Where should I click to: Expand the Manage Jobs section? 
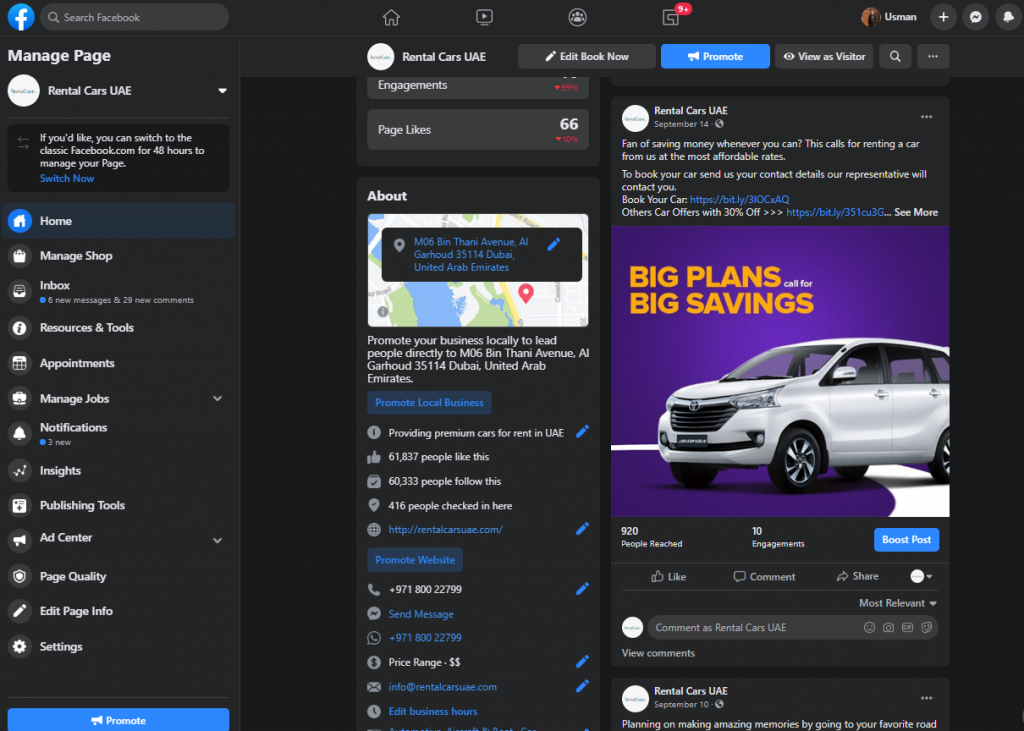[217, 398]
